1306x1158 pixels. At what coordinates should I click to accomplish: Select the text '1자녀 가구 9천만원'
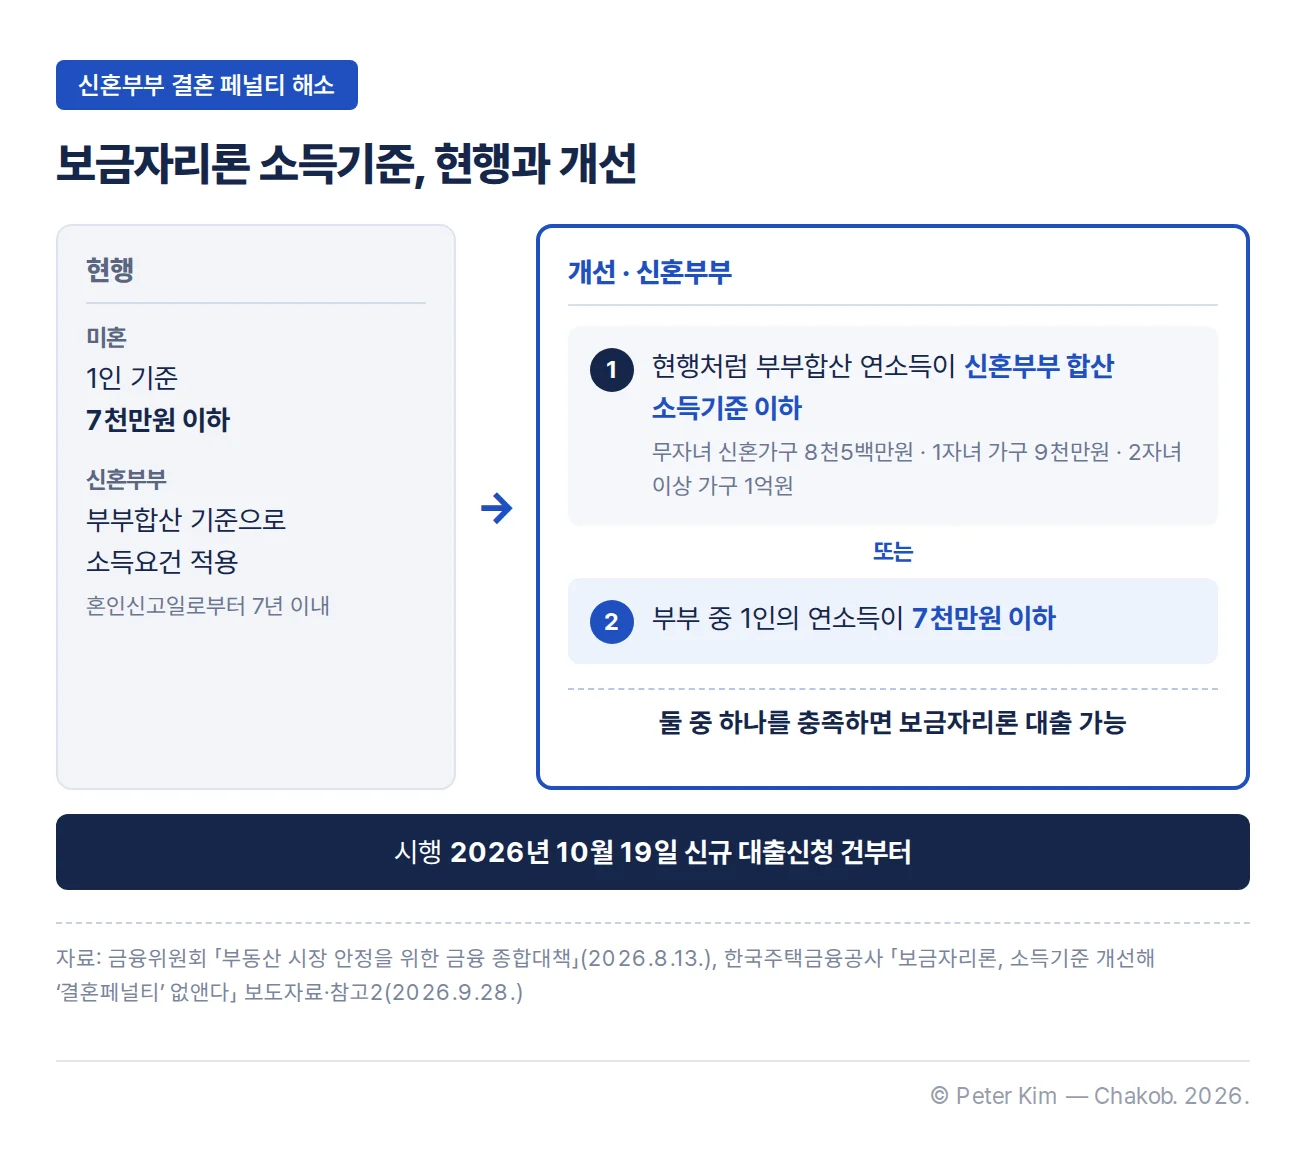point(1020,452)
